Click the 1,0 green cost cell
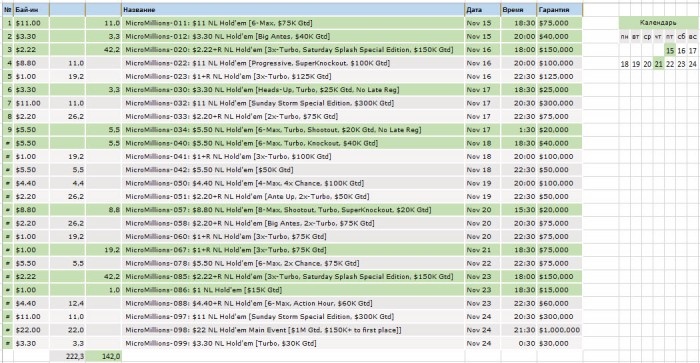This screenshot has width=700, height=363. [x=104, y=290]
